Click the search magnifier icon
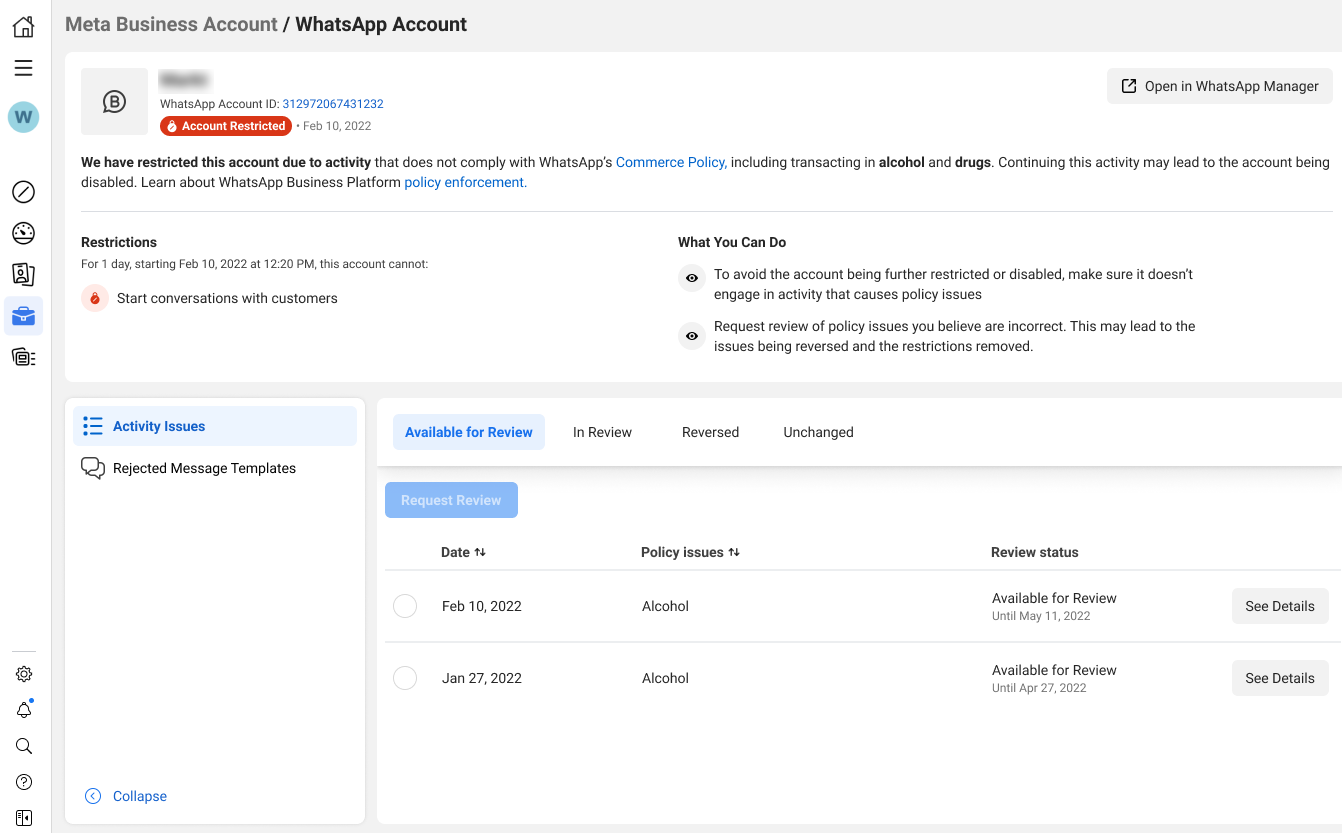Viewport: 1342px width, 833px height. click(x=24, y=746)
